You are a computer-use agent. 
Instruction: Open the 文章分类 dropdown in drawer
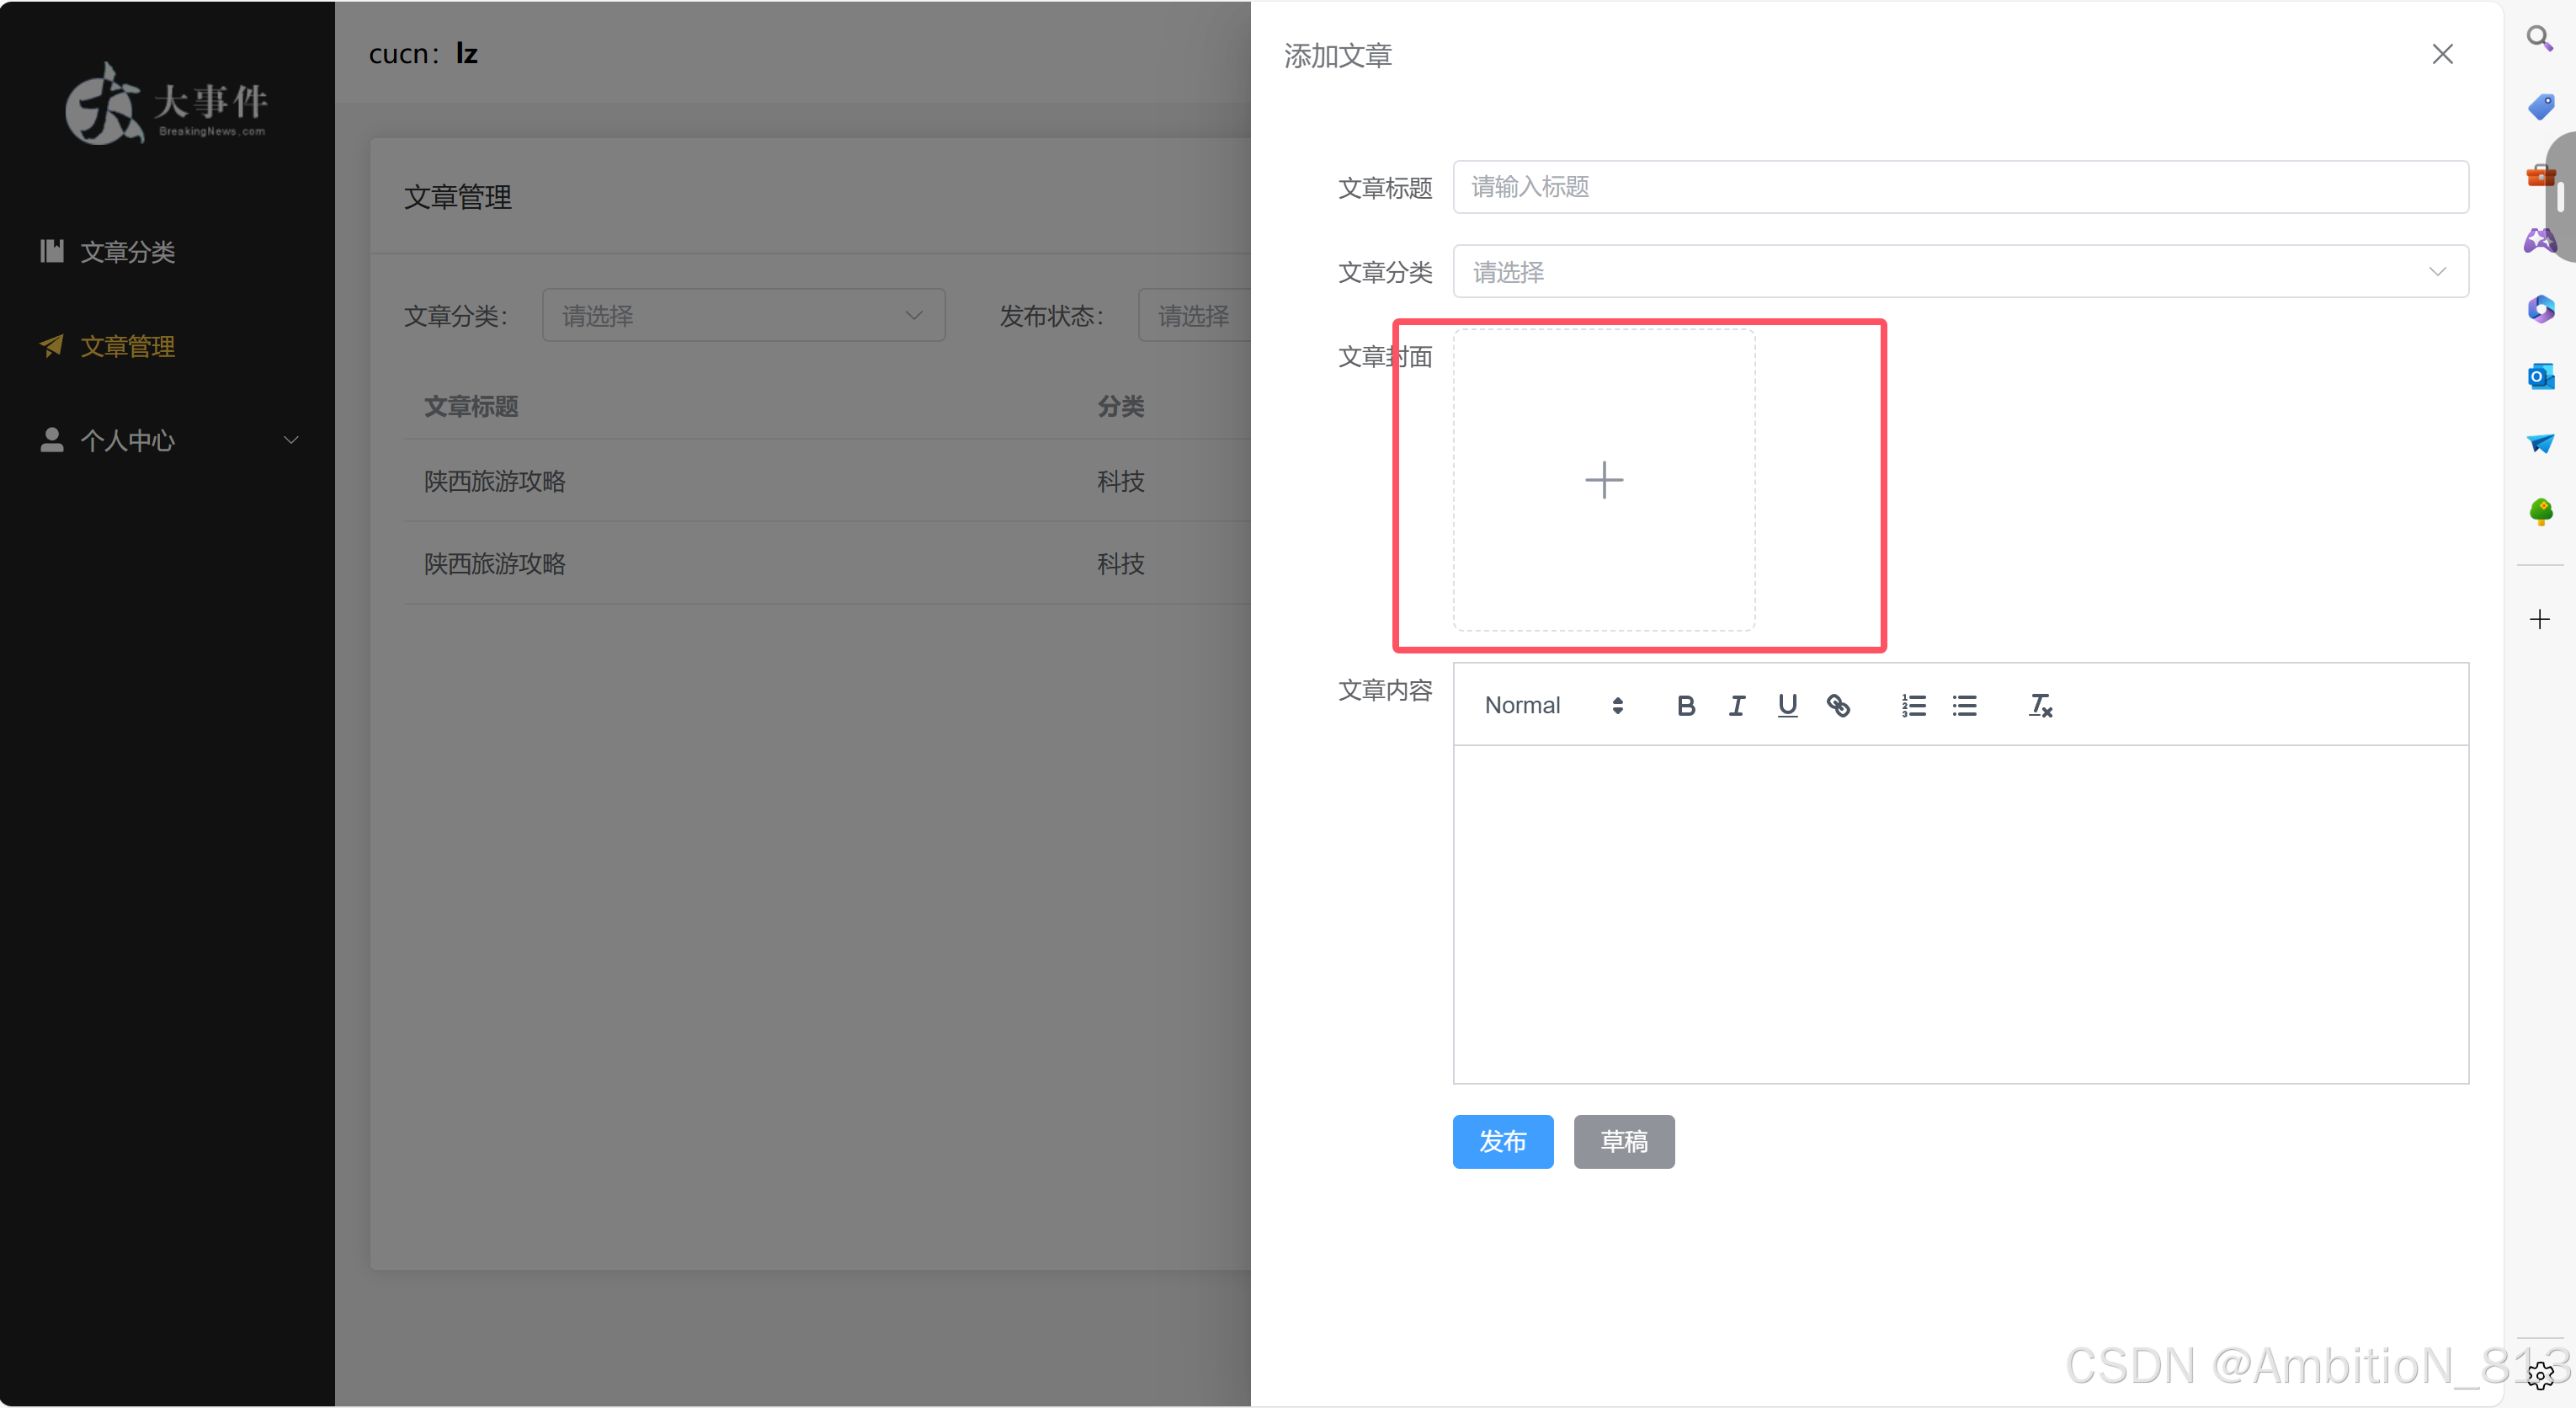[x=1960, y=272]
